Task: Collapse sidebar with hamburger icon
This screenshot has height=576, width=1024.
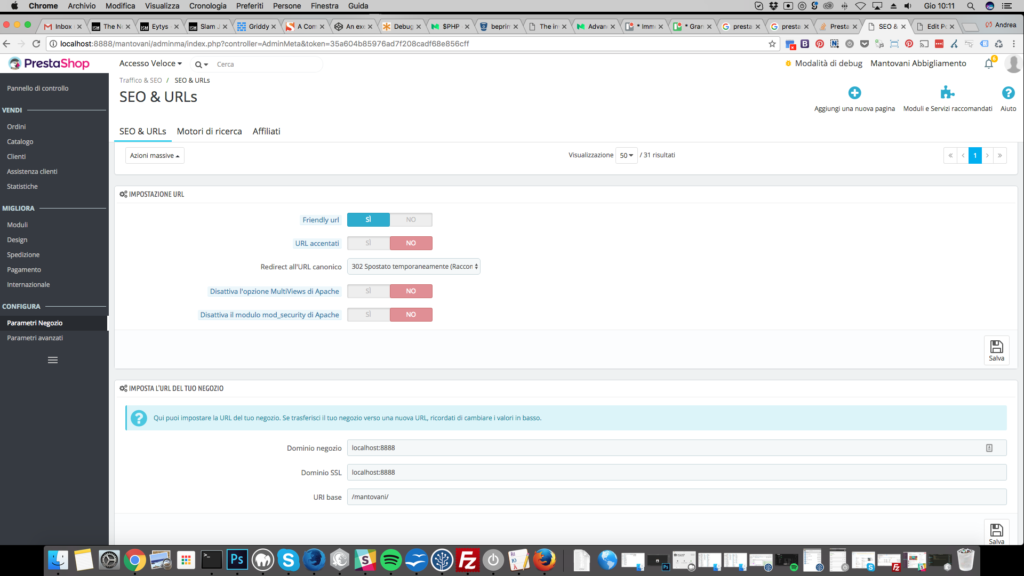Action: (x=53, y=360)
